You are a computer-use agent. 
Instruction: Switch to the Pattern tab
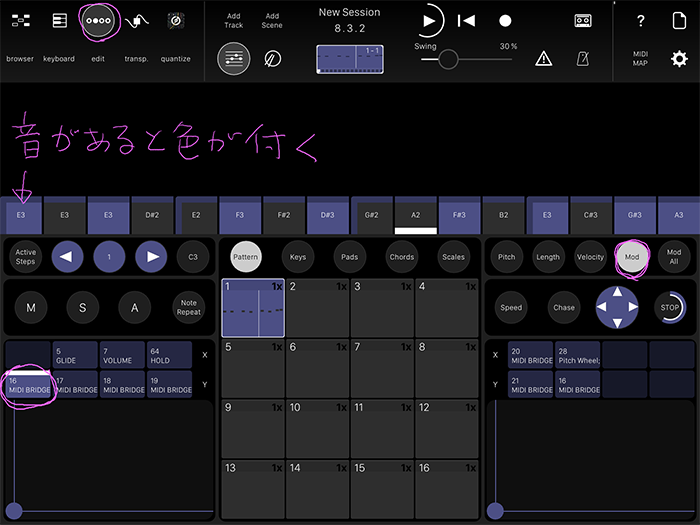pos(246,257)
